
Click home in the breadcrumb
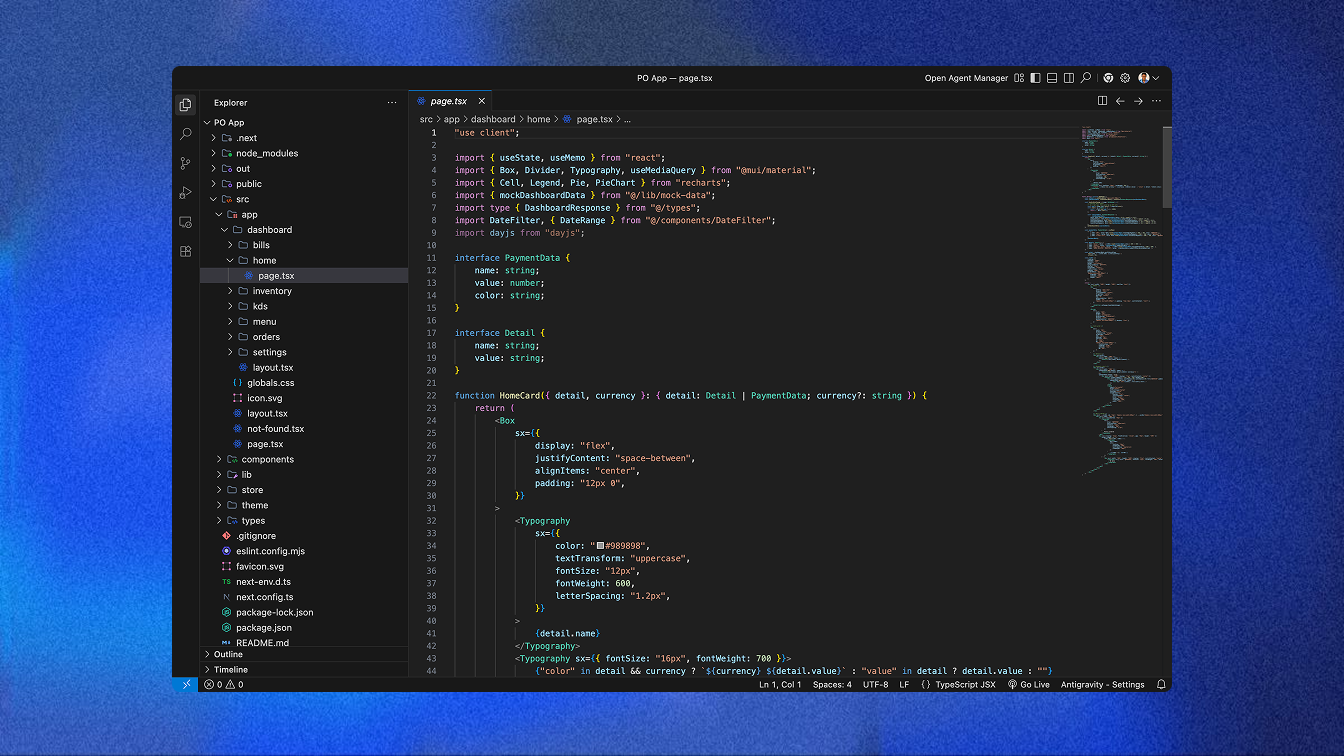click(x=539, y=119)
